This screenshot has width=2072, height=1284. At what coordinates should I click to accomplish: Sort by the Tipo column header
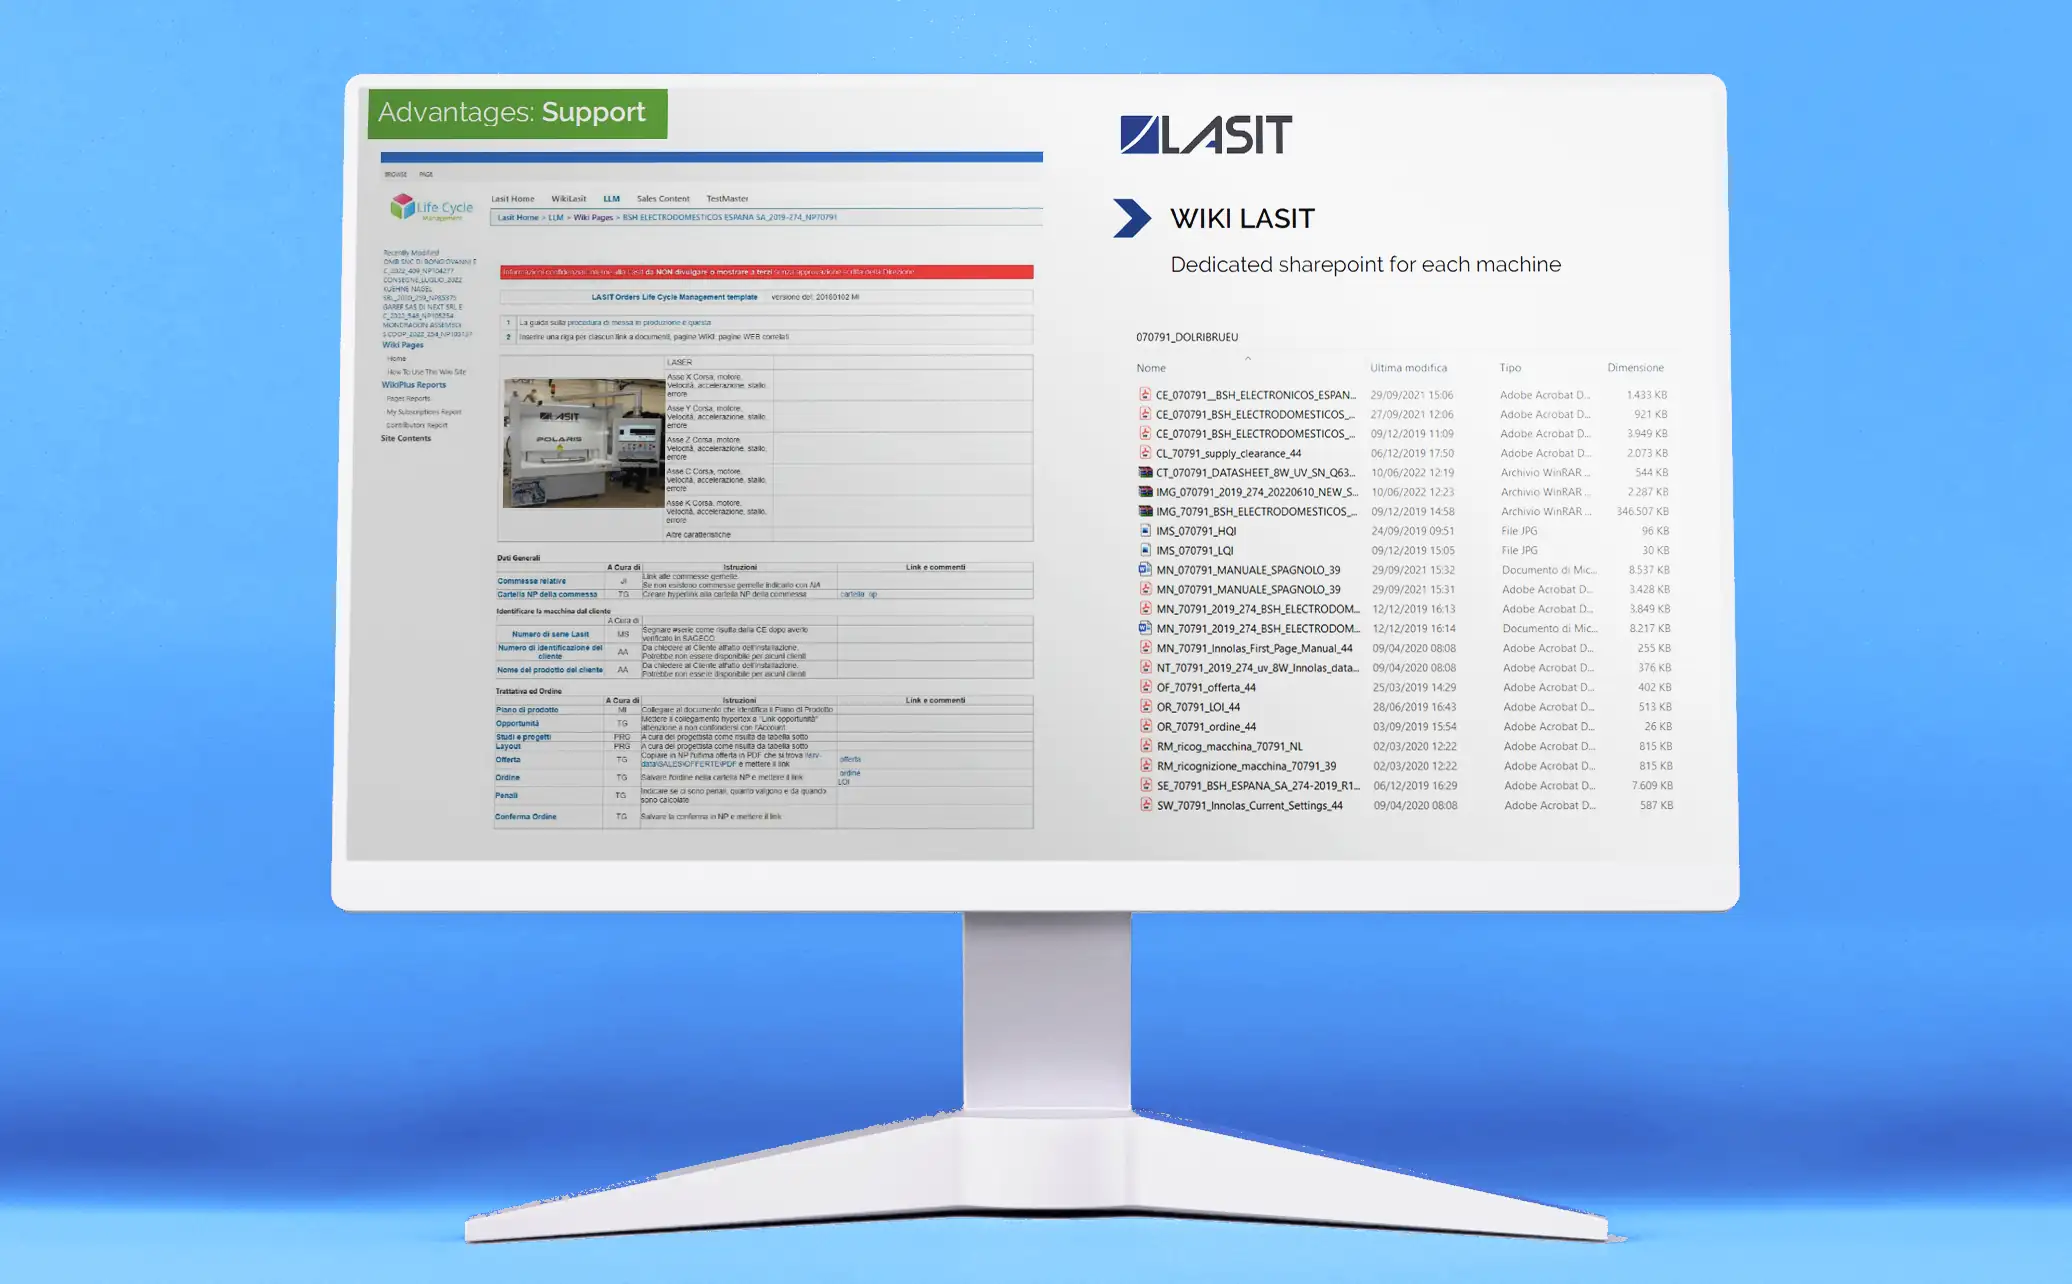coord(1510,368)
